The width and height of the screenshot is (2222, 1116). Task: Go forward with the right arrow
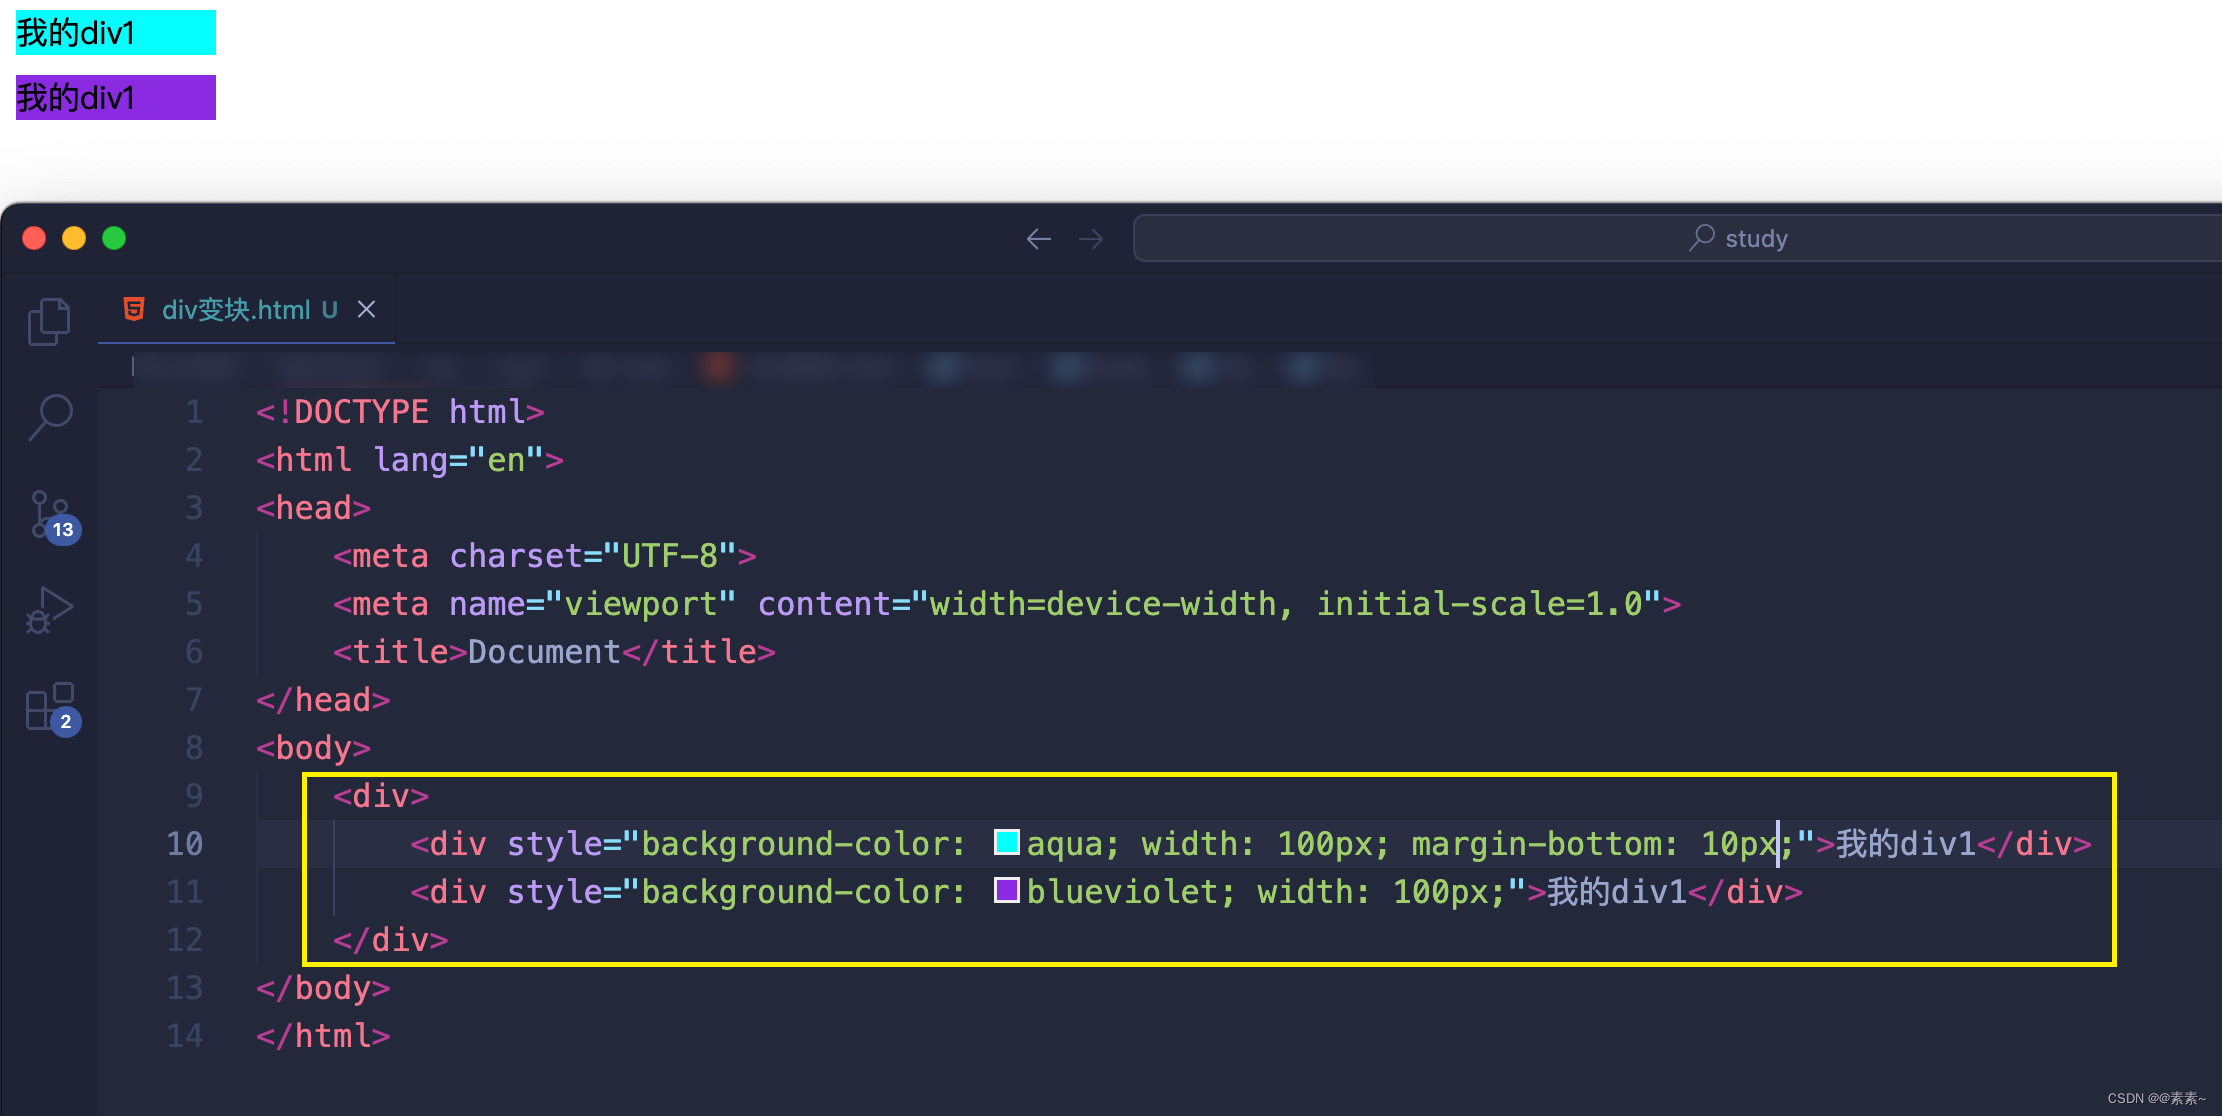click(1091, 239)
